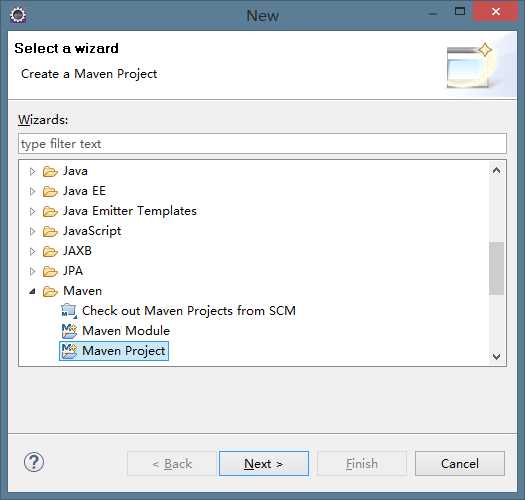
Task: Click the Cancel button
Action: [460, 463]
